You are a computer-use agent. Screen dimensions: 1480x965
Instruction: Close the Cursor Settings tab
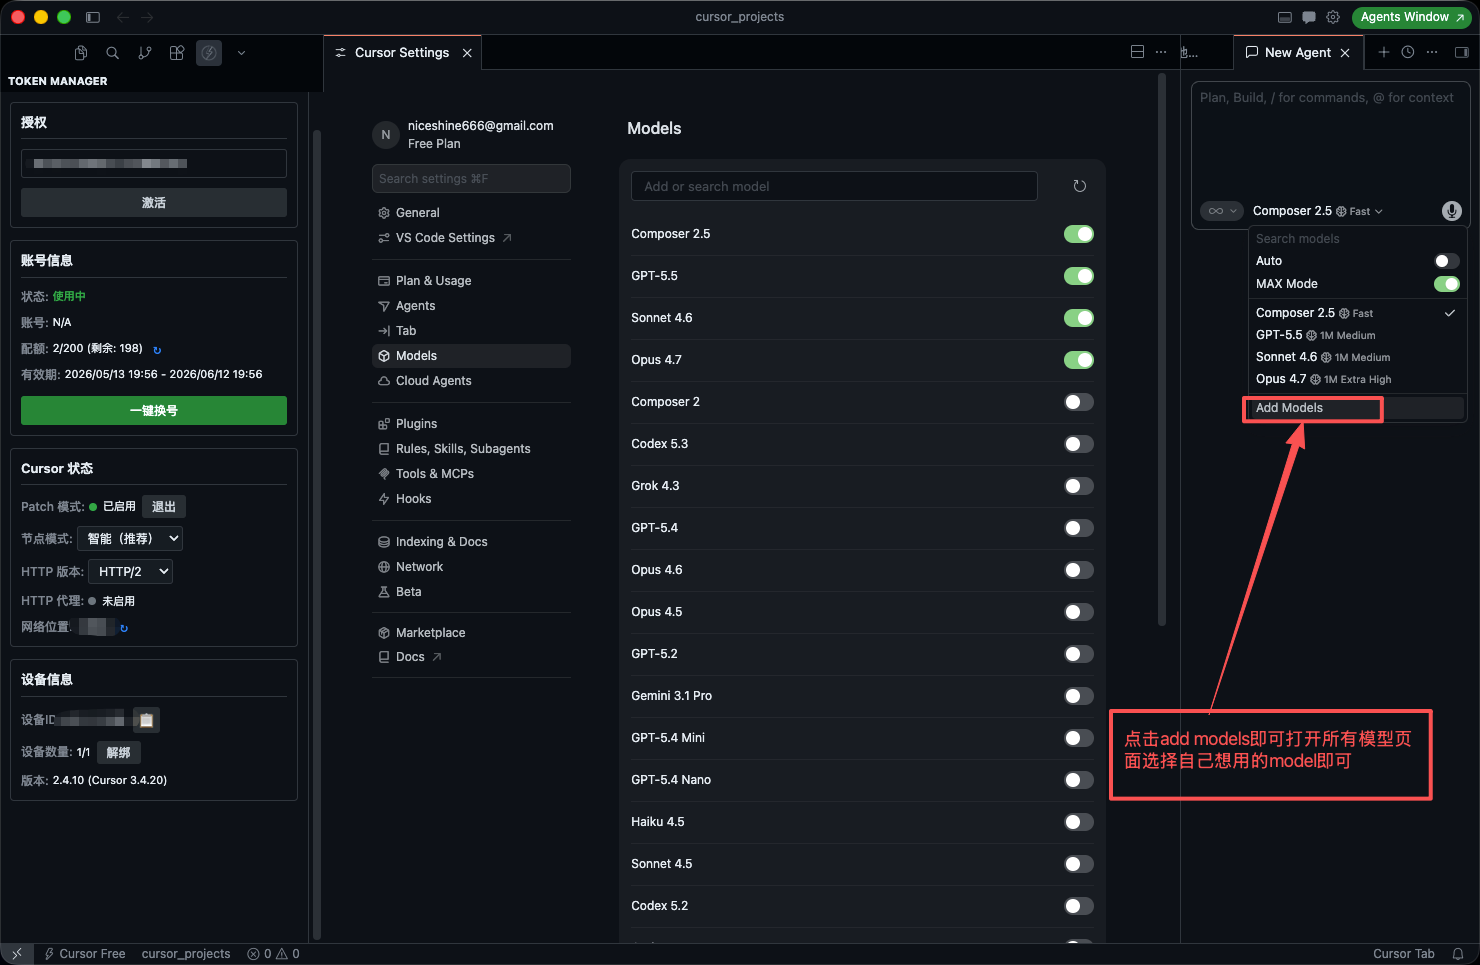click(x=467, y=53)
